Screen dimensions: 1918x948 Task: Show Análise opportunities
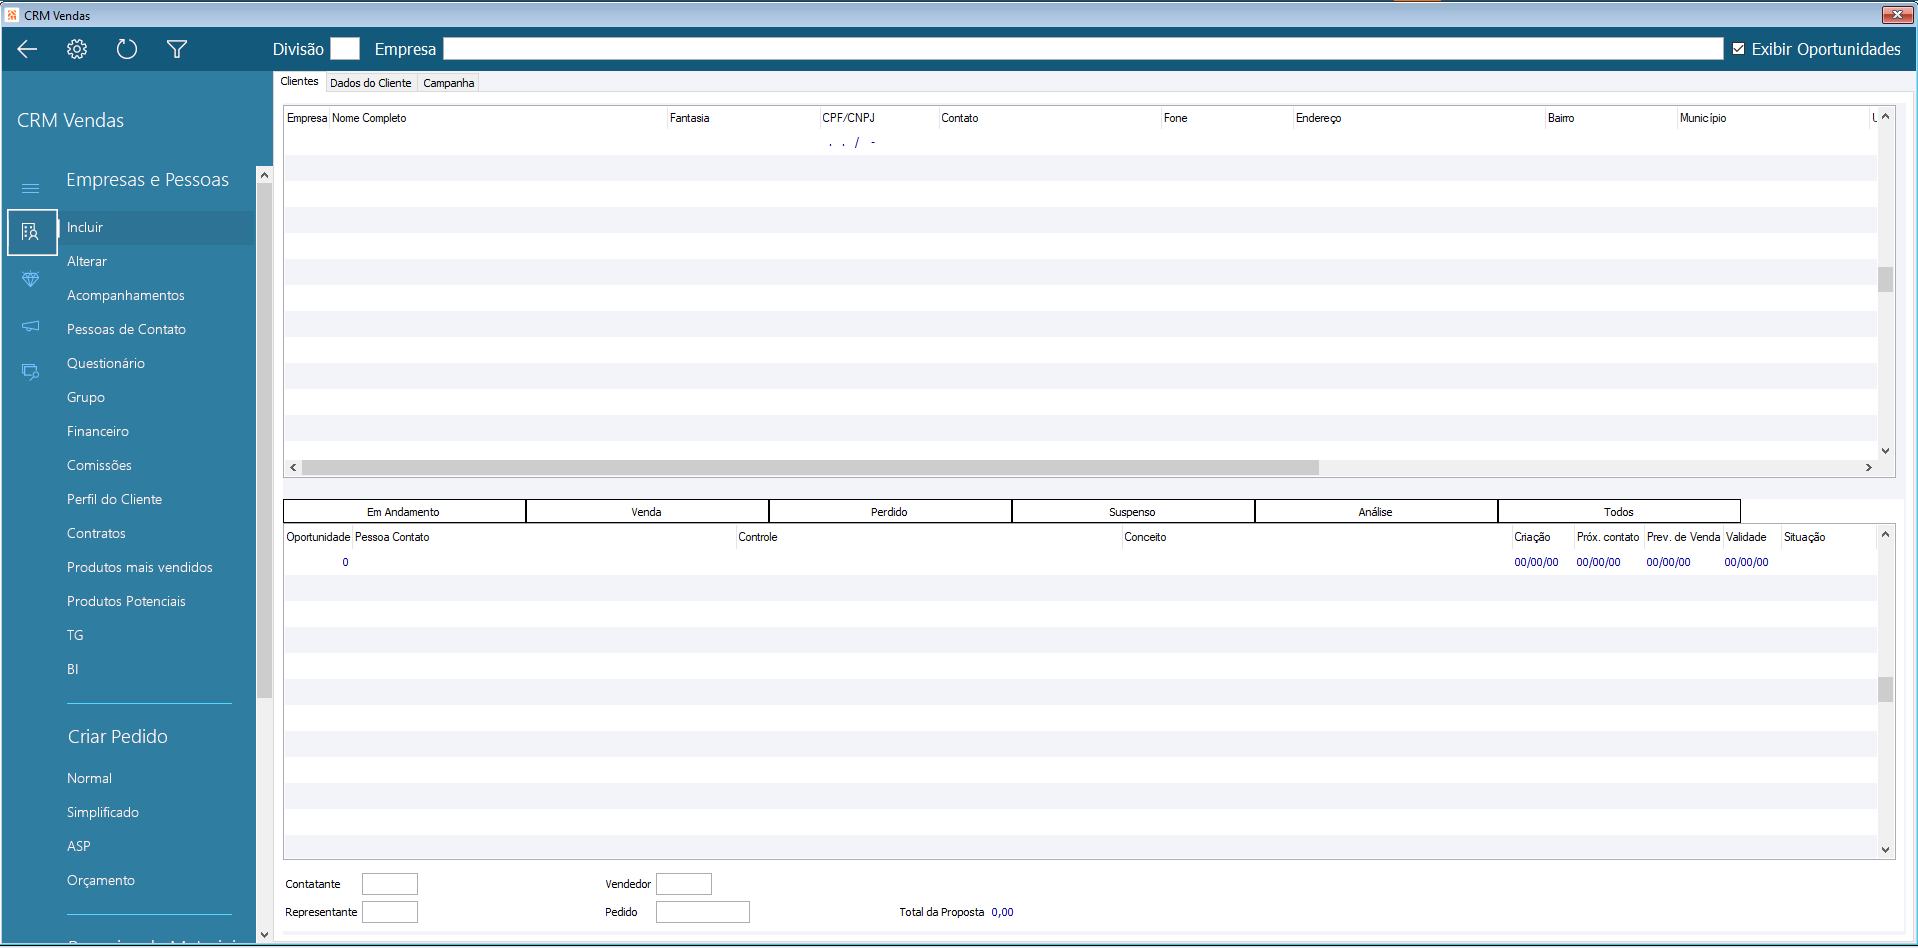pyautogui.click(x=1376, y=512)
